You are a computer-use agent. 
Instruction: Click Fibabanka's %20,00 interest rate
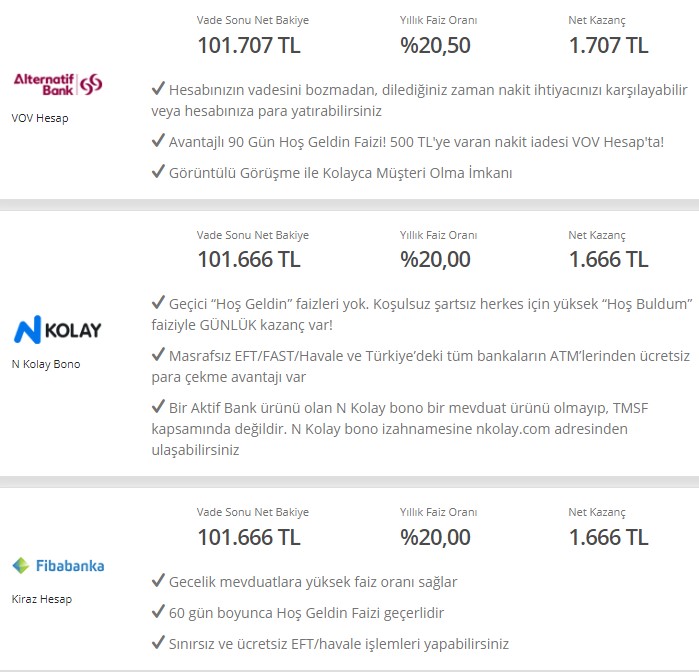[x=435, y=537]
